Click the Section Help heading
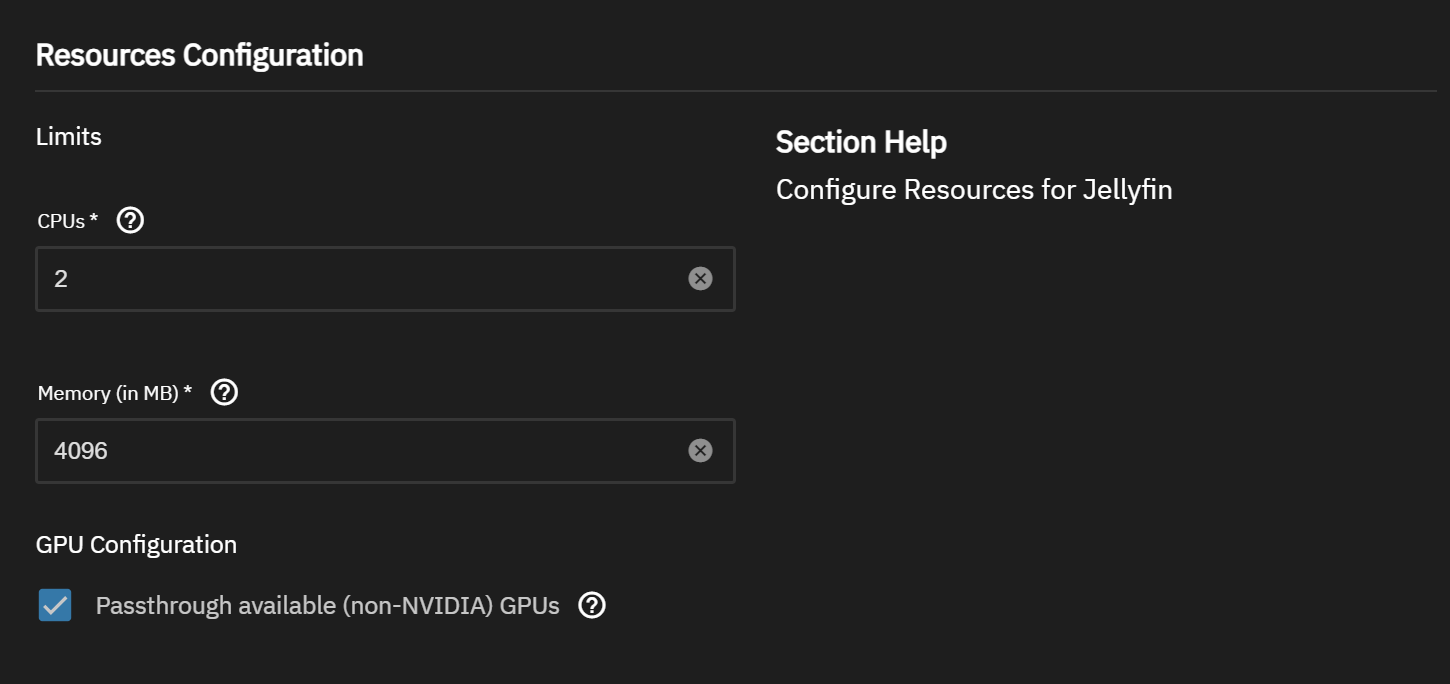Screen dimensions: 1450x684 (861, 142)
